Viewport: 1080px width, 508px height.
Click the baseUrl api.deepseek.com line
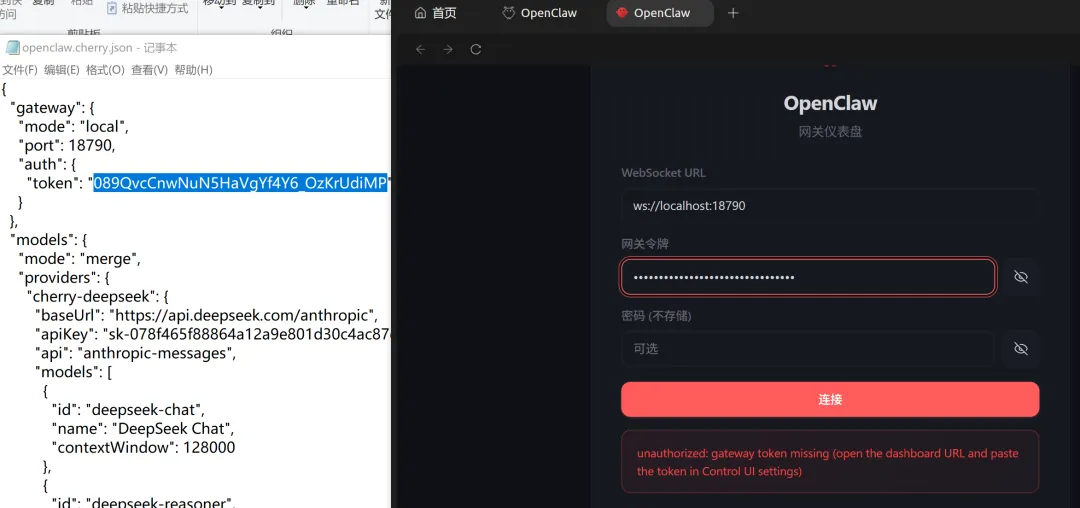tap(207, 316)
